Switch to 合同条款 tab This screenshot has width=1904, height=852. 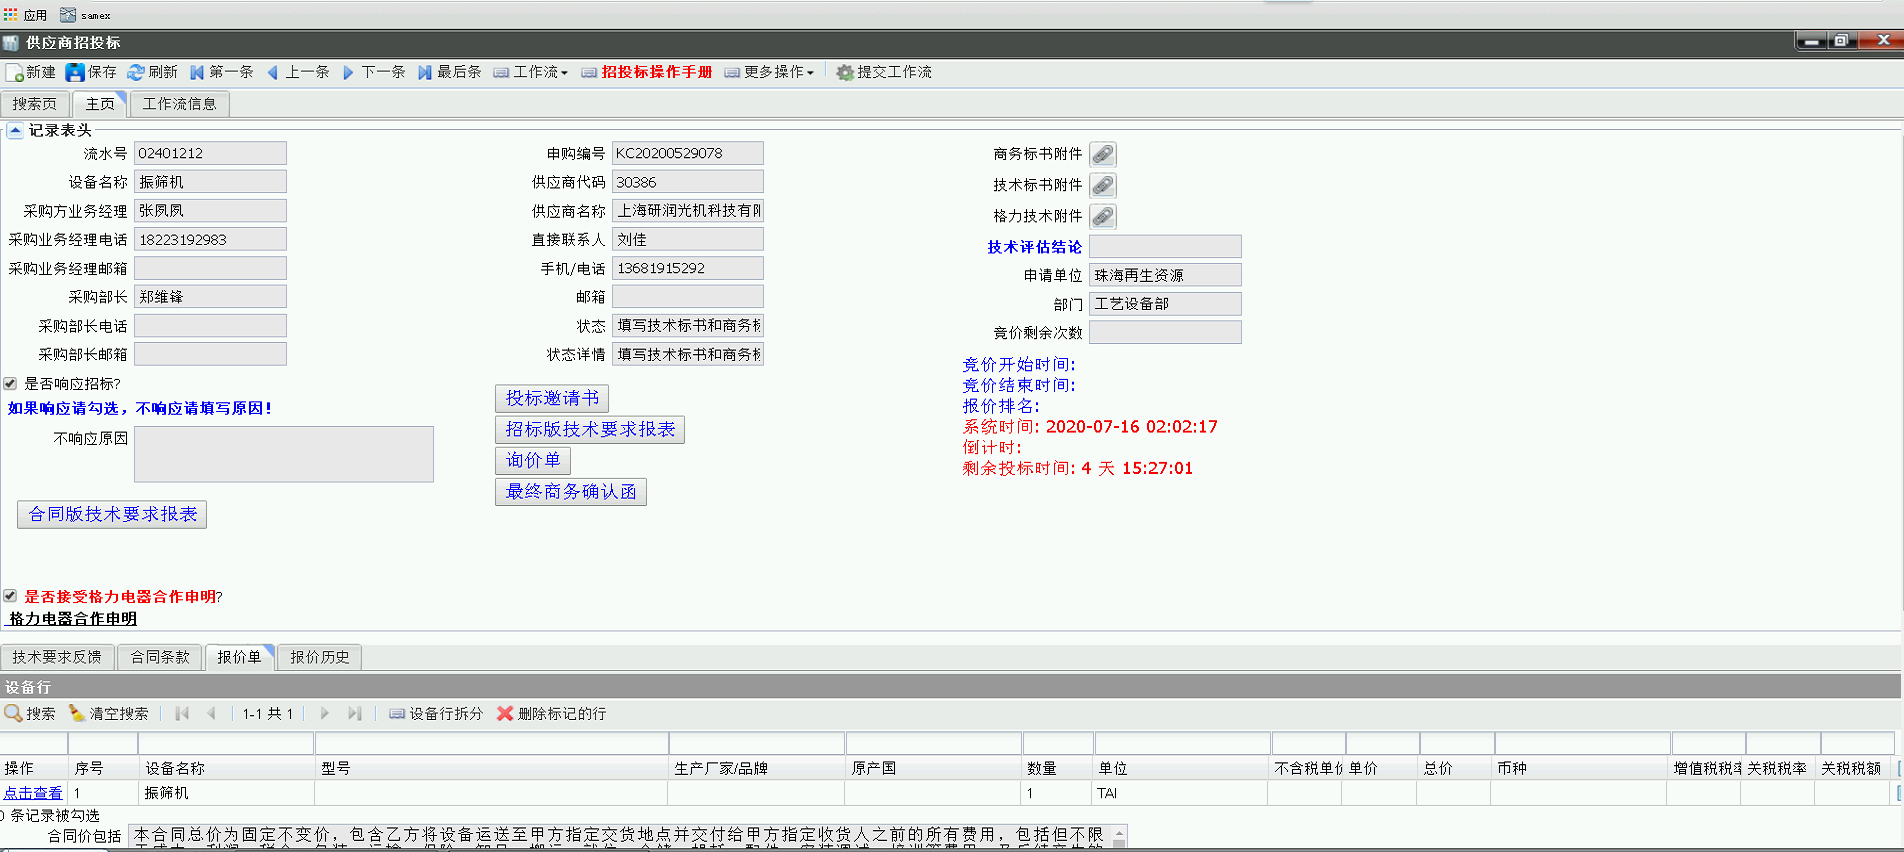[160, 657]
